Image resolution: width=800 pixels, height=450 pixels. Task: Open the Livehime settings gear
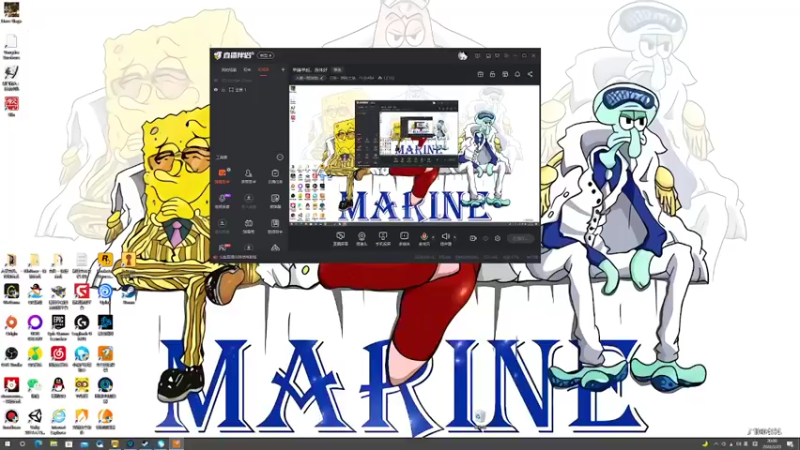click(497, 238)
